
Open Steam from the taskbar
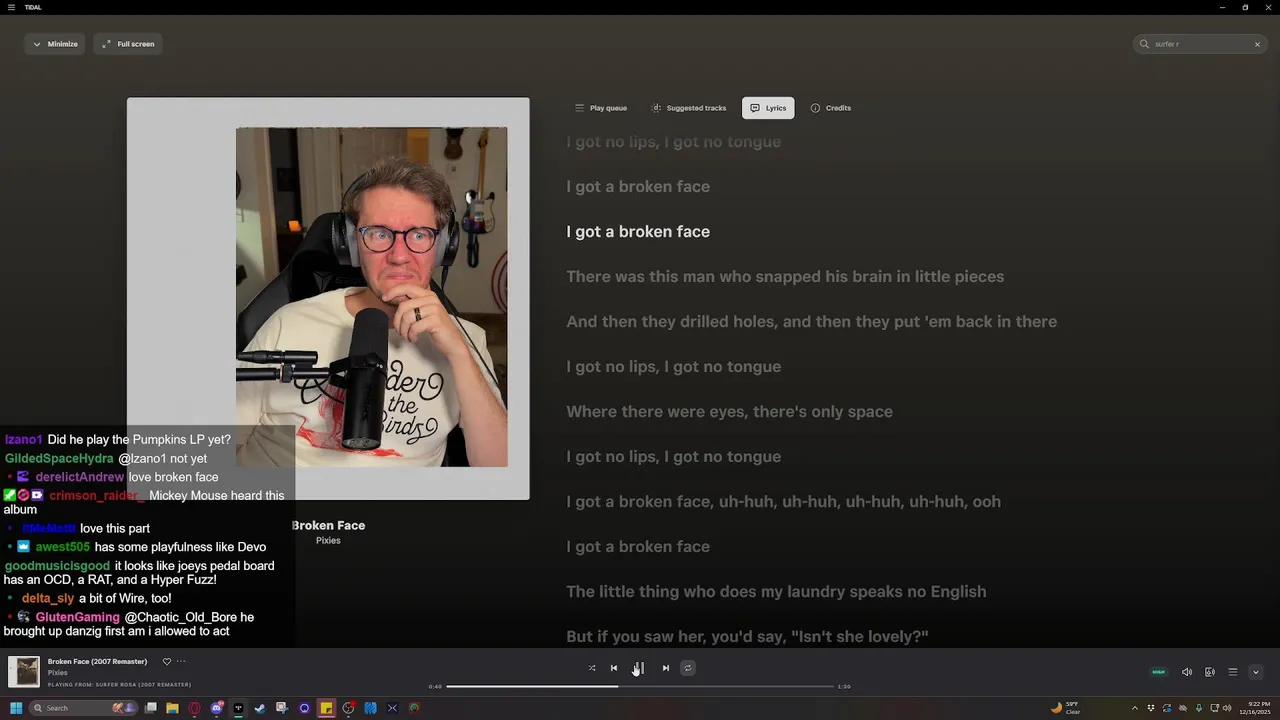coord(260,708)
